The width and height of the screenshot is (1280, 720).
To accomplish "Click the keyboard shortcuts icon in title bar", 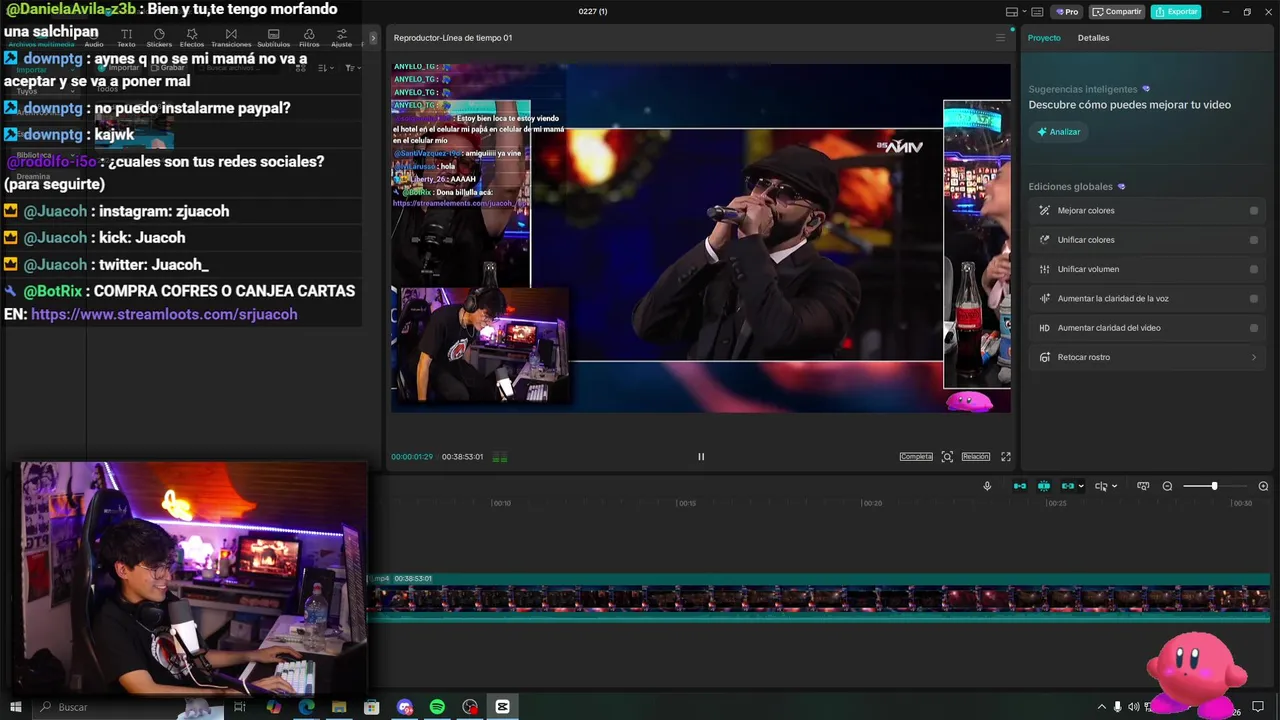I will tap(1037, 12).
